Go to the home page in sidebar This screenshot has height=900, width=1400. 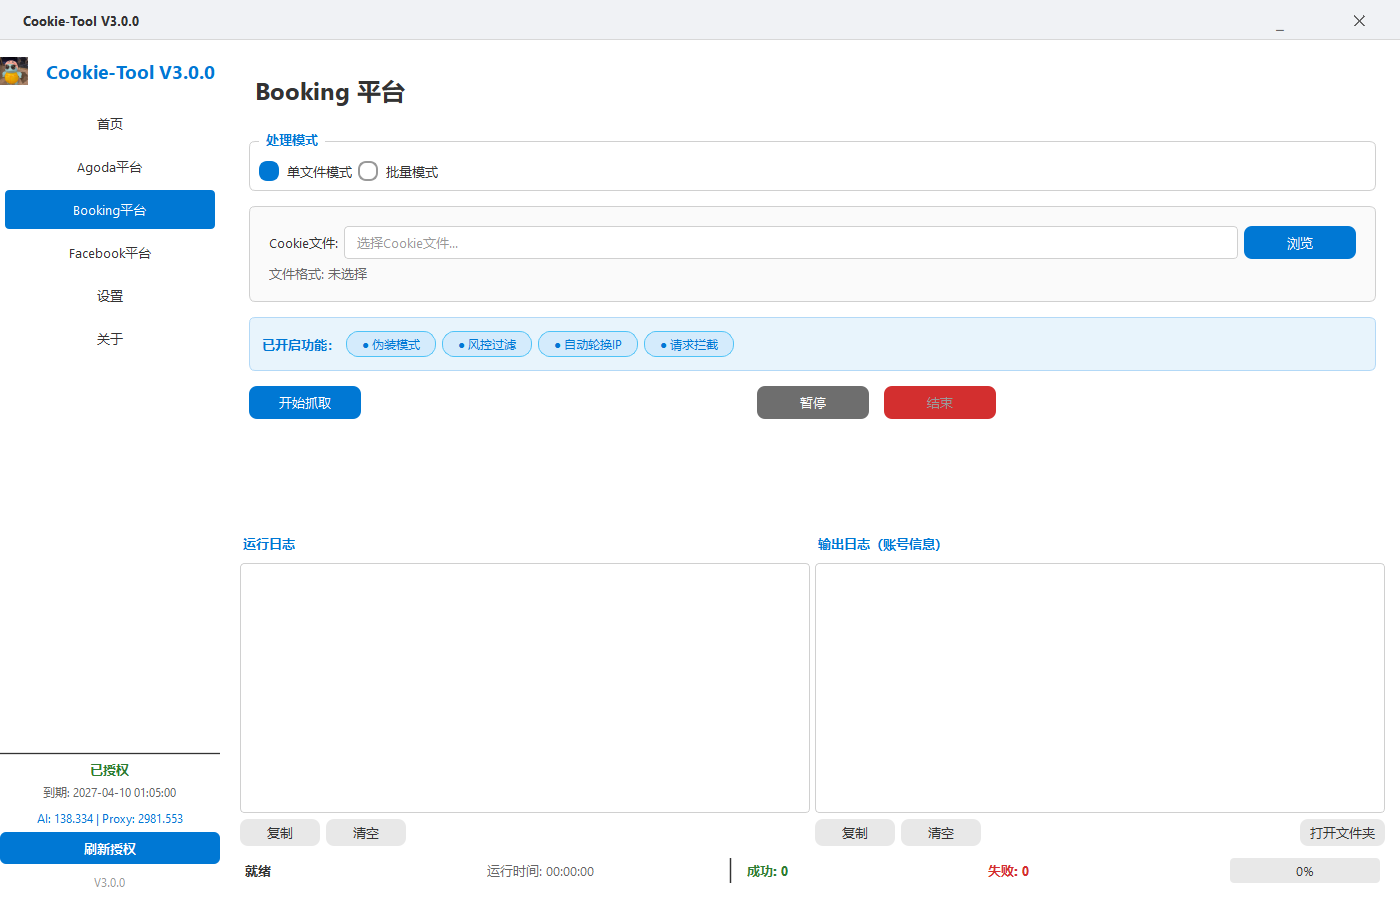click(x=110, y=124)
